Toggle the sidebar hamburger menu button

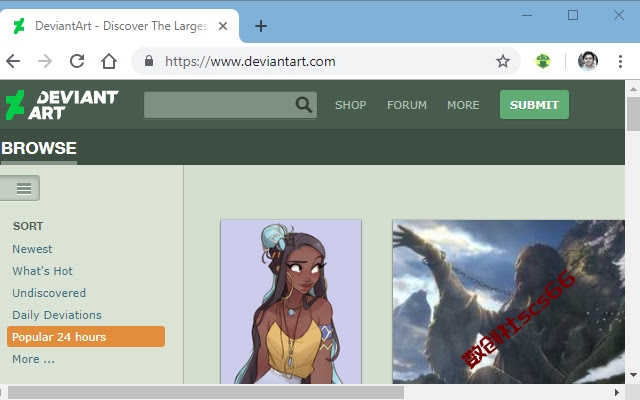[20, 188]
